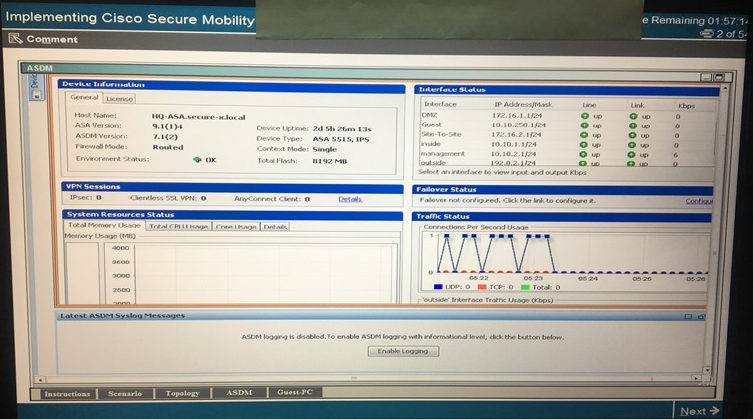
Task: Click the TCP red legend swatch
Action: point(482,287)
